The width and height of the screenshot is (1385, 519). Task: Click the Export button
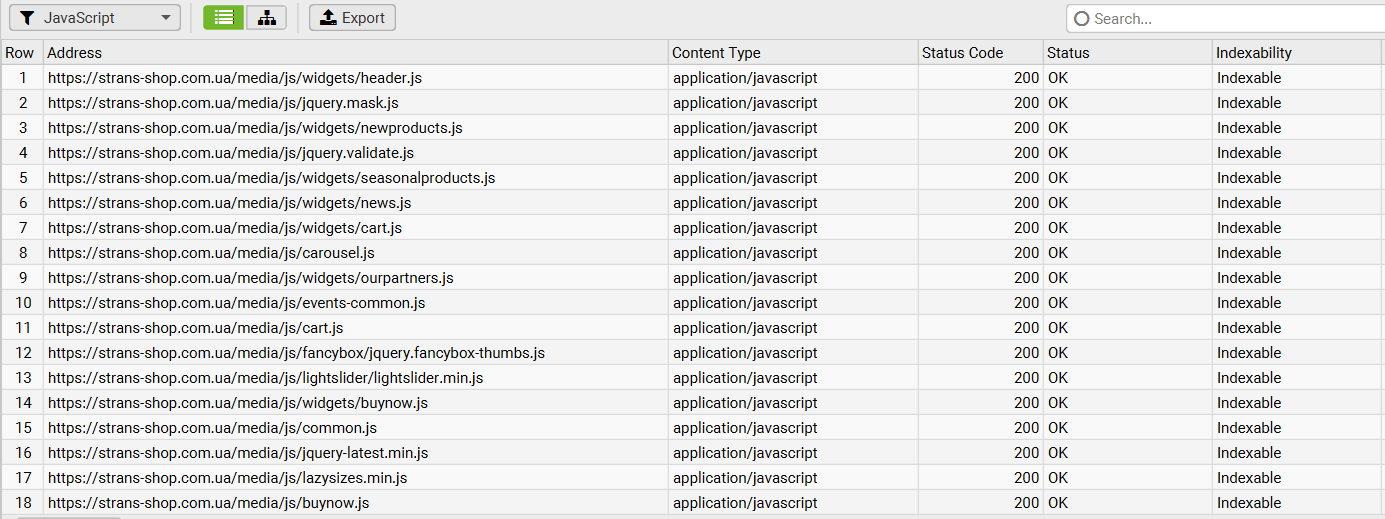[352, 18]
